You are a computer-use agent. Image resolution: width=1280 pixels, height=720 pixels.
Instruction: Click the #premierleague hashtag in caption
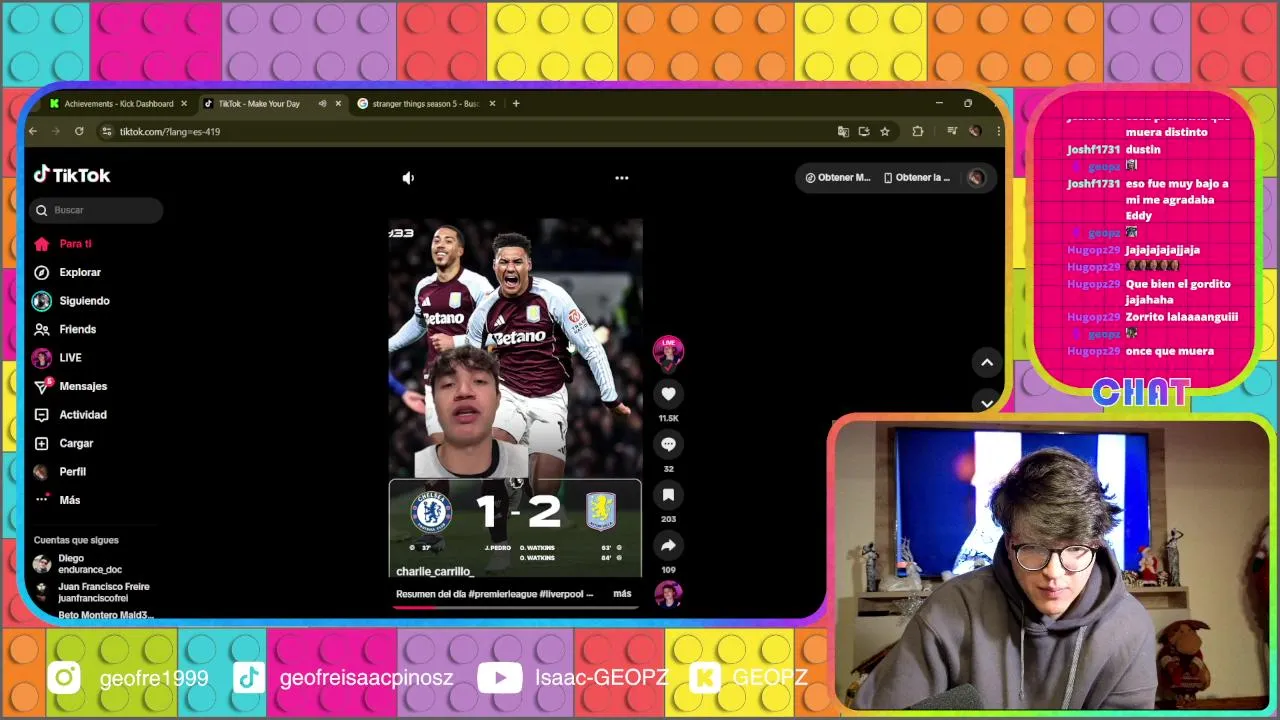[x=501, y=593]
